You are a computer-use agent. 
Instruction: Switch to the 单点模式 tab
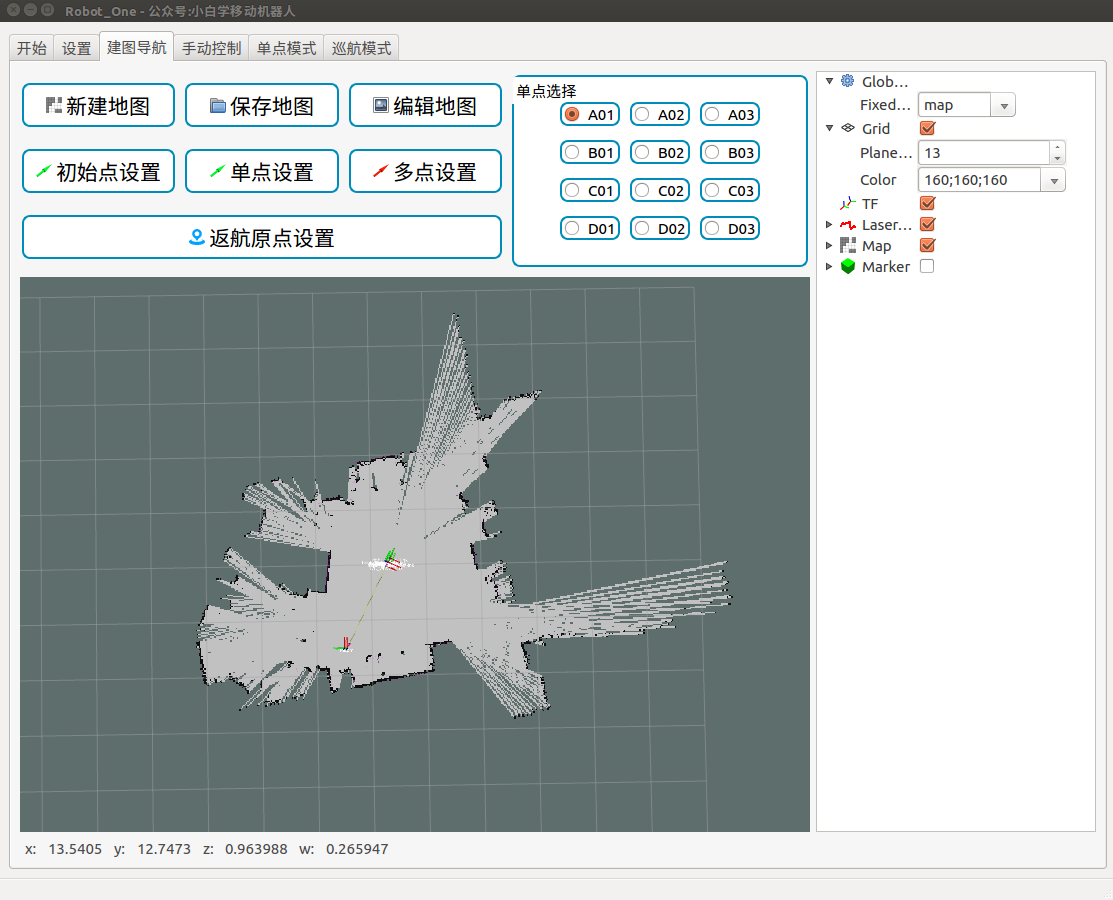pos(286,48)
